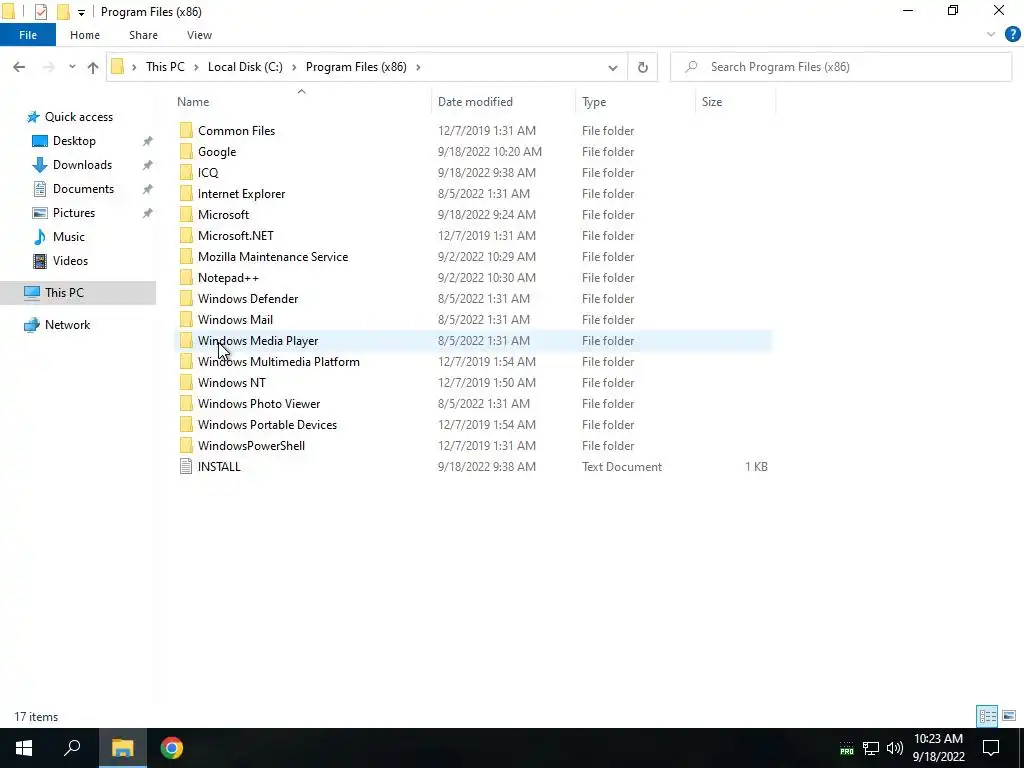Expand the chevron after Program Files (x86) breadcrumb
Image resolution: width=1024 pixels, height=768 pixels.
[x=418, y=67]
